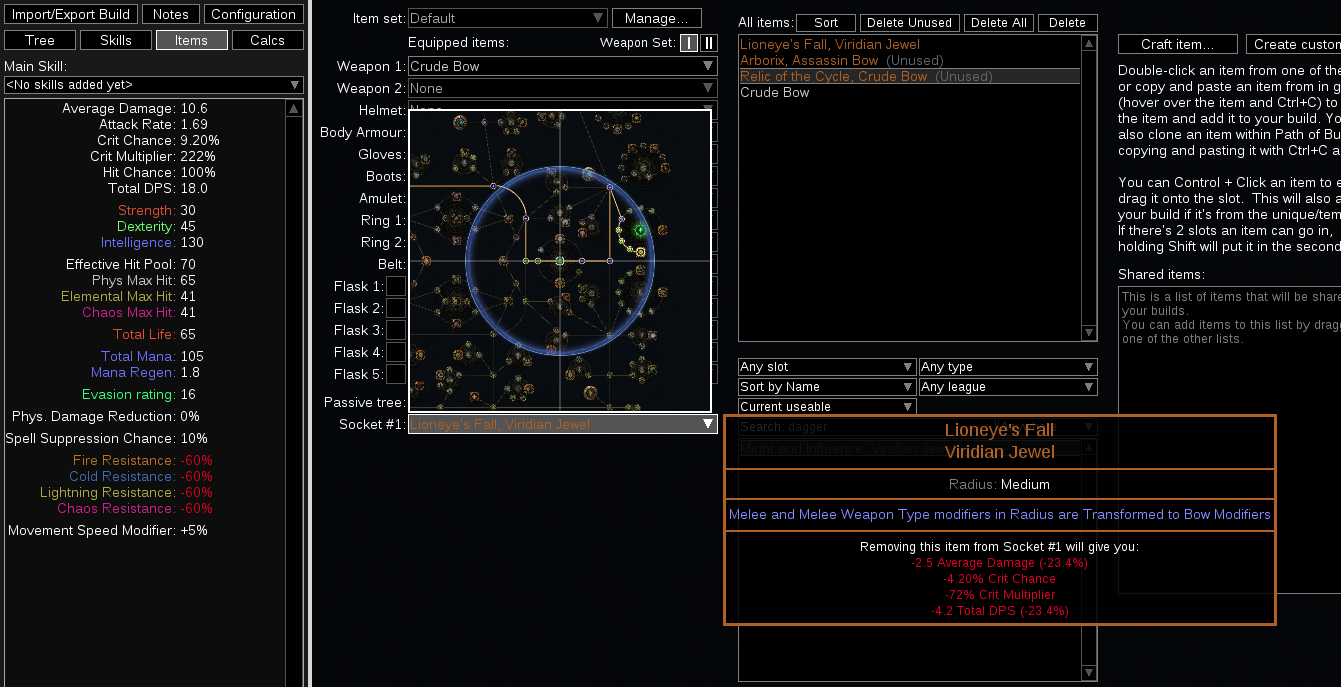
Task: Switch to the Calcs tab
Action: (267, 40)
